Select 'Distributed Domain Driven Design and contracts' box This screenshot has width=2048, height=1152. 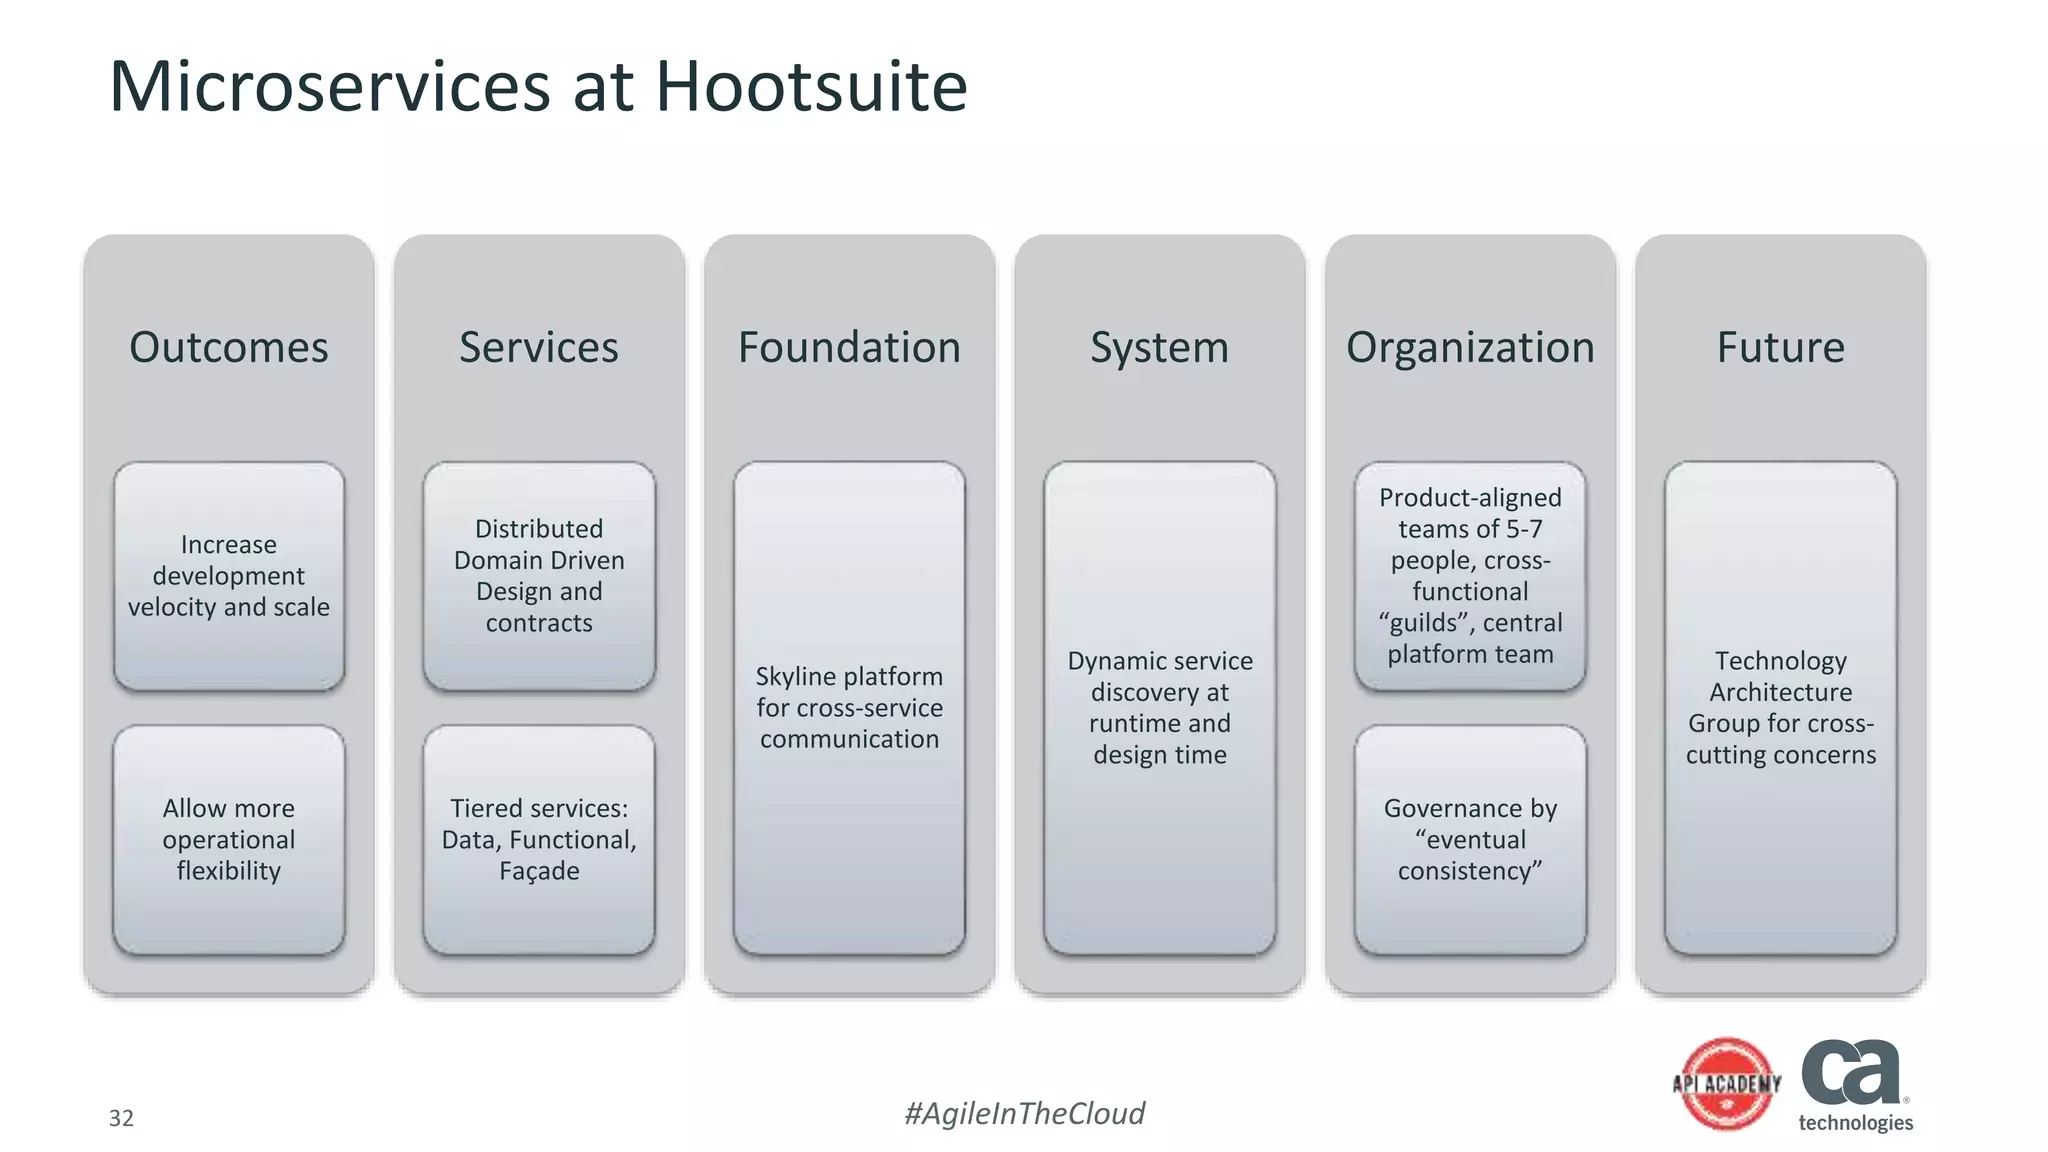click(539, 576)
